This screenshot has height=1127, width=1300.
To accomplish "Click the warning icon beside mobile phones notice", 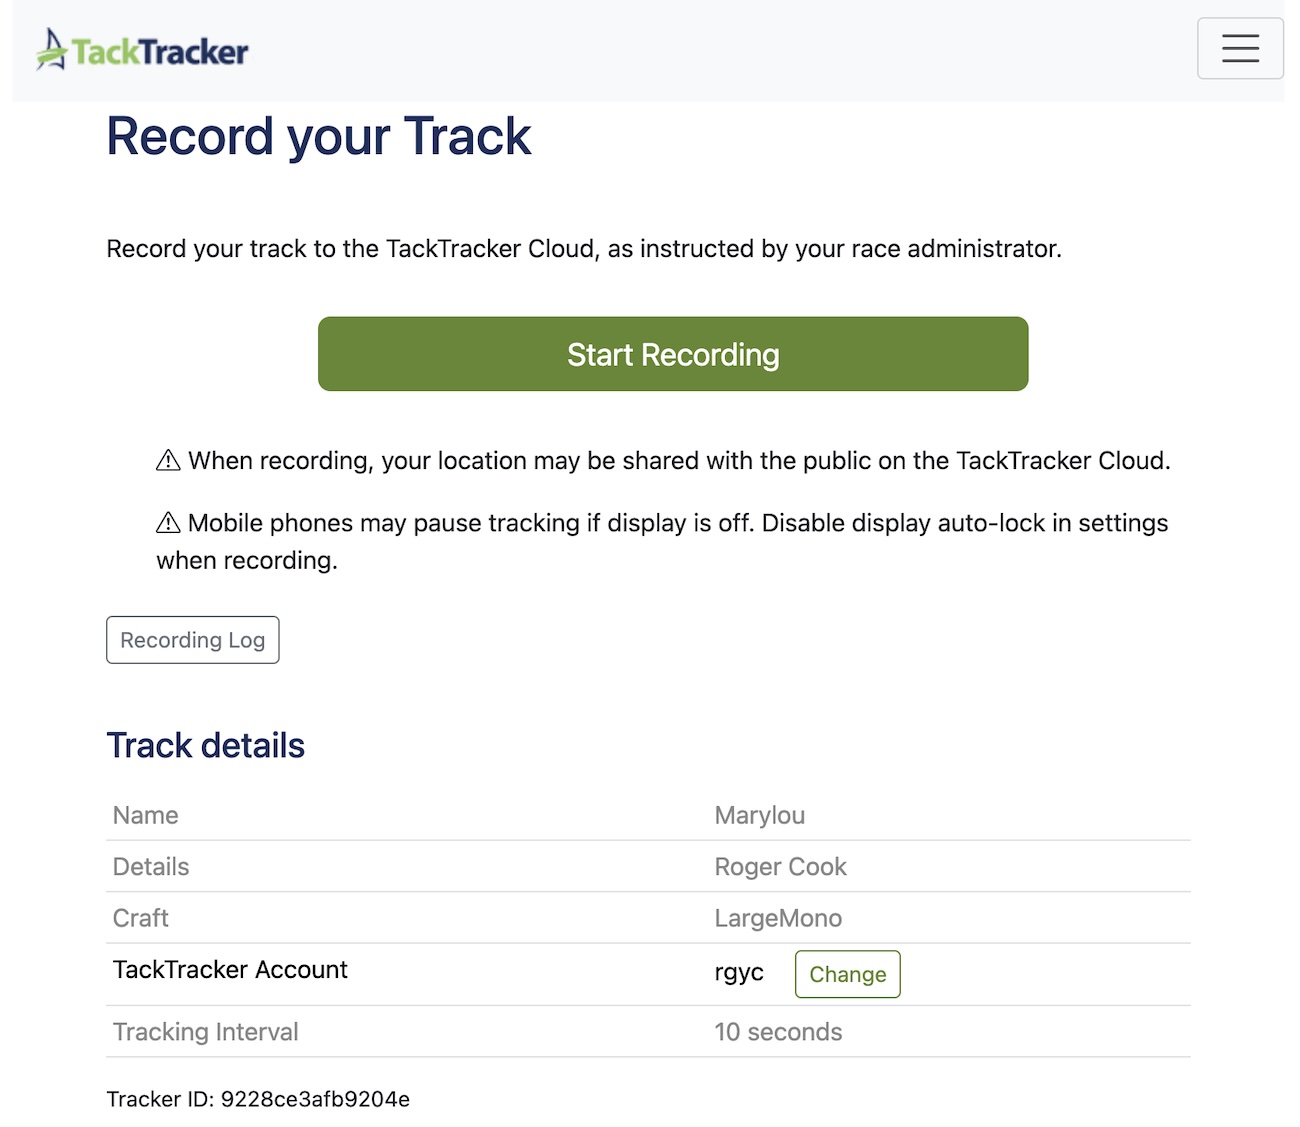I will tap(168, 523).
